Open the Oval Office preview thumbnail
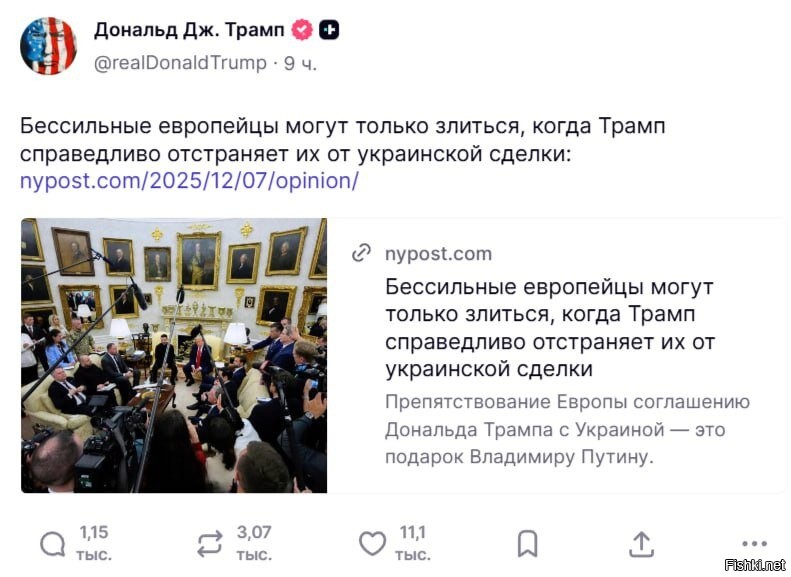The height and width of the screenshot is (577, 791). tap(174, 355)
